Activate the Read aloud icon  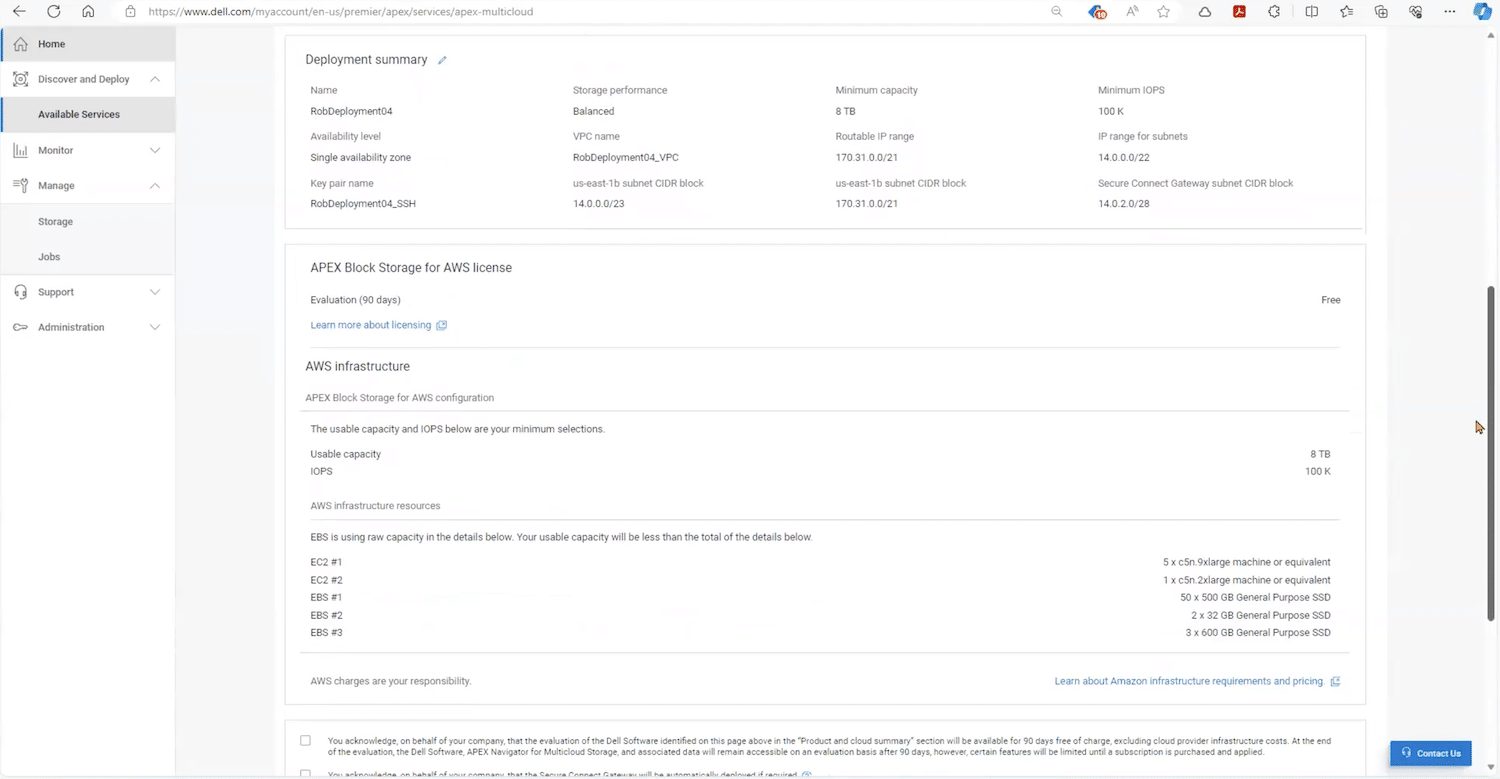[x=1132, y=12]
